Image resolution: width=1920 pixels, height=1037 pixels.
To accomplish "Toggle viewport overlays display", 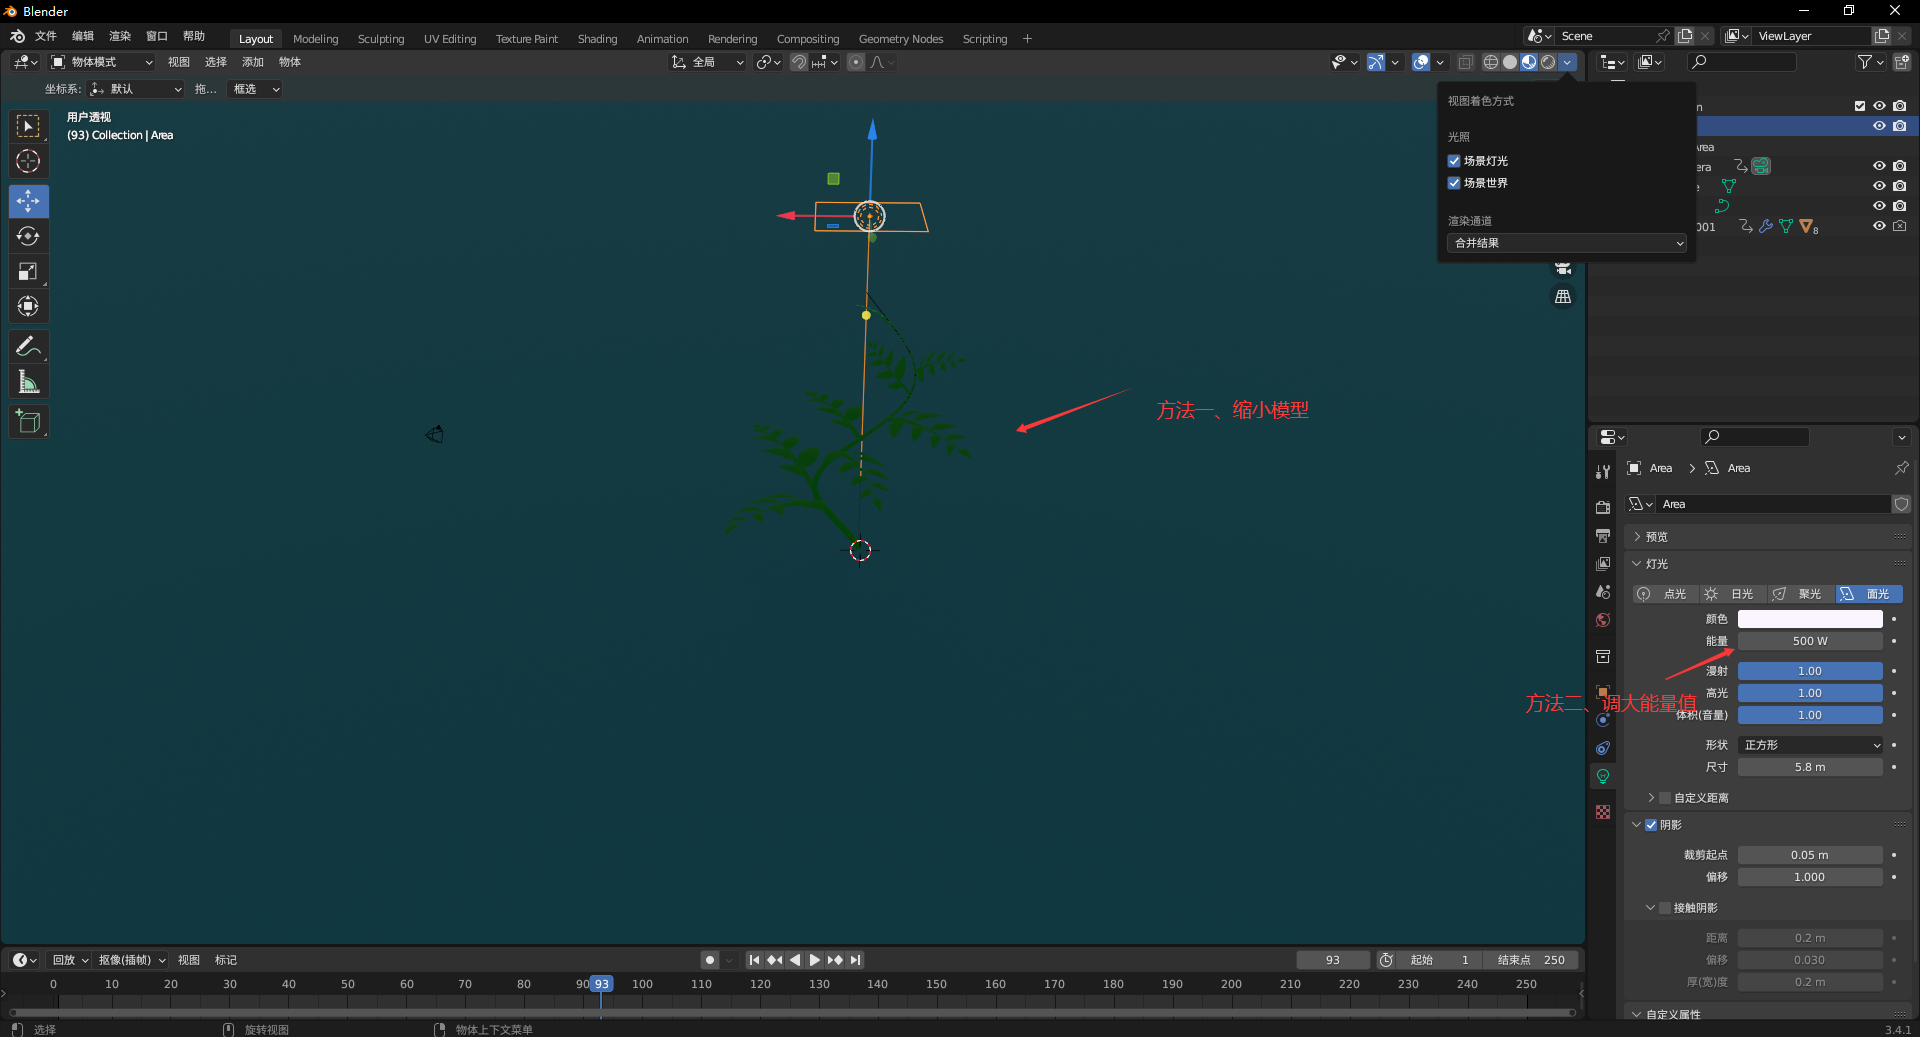I will 1421,62.
